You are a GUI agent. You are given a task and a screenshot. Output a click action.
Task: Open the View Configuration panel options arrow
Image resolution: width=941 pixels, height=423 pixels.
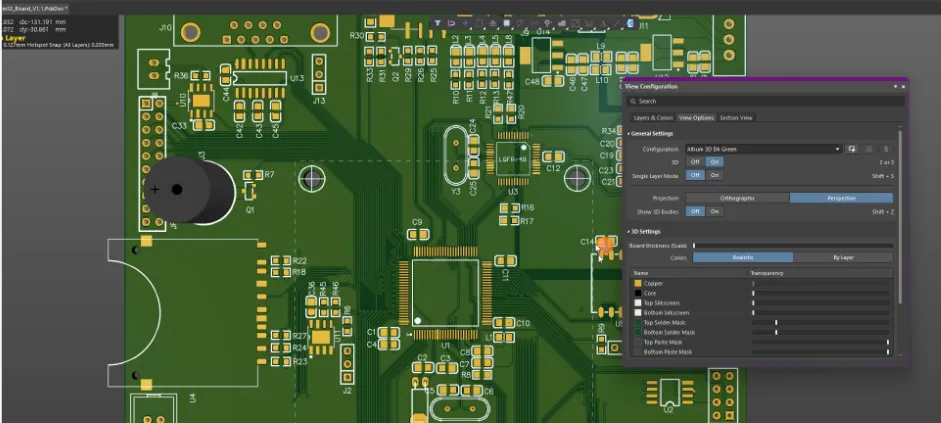895,86
